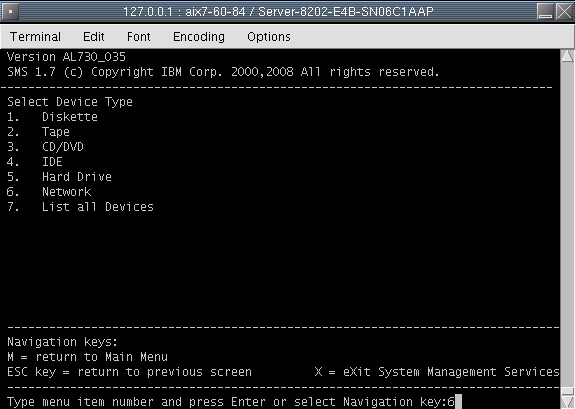Viewport: 575px width, 409px height.
Task: Click 'X = eXit System Management Services'
Action: coord(437,372)
